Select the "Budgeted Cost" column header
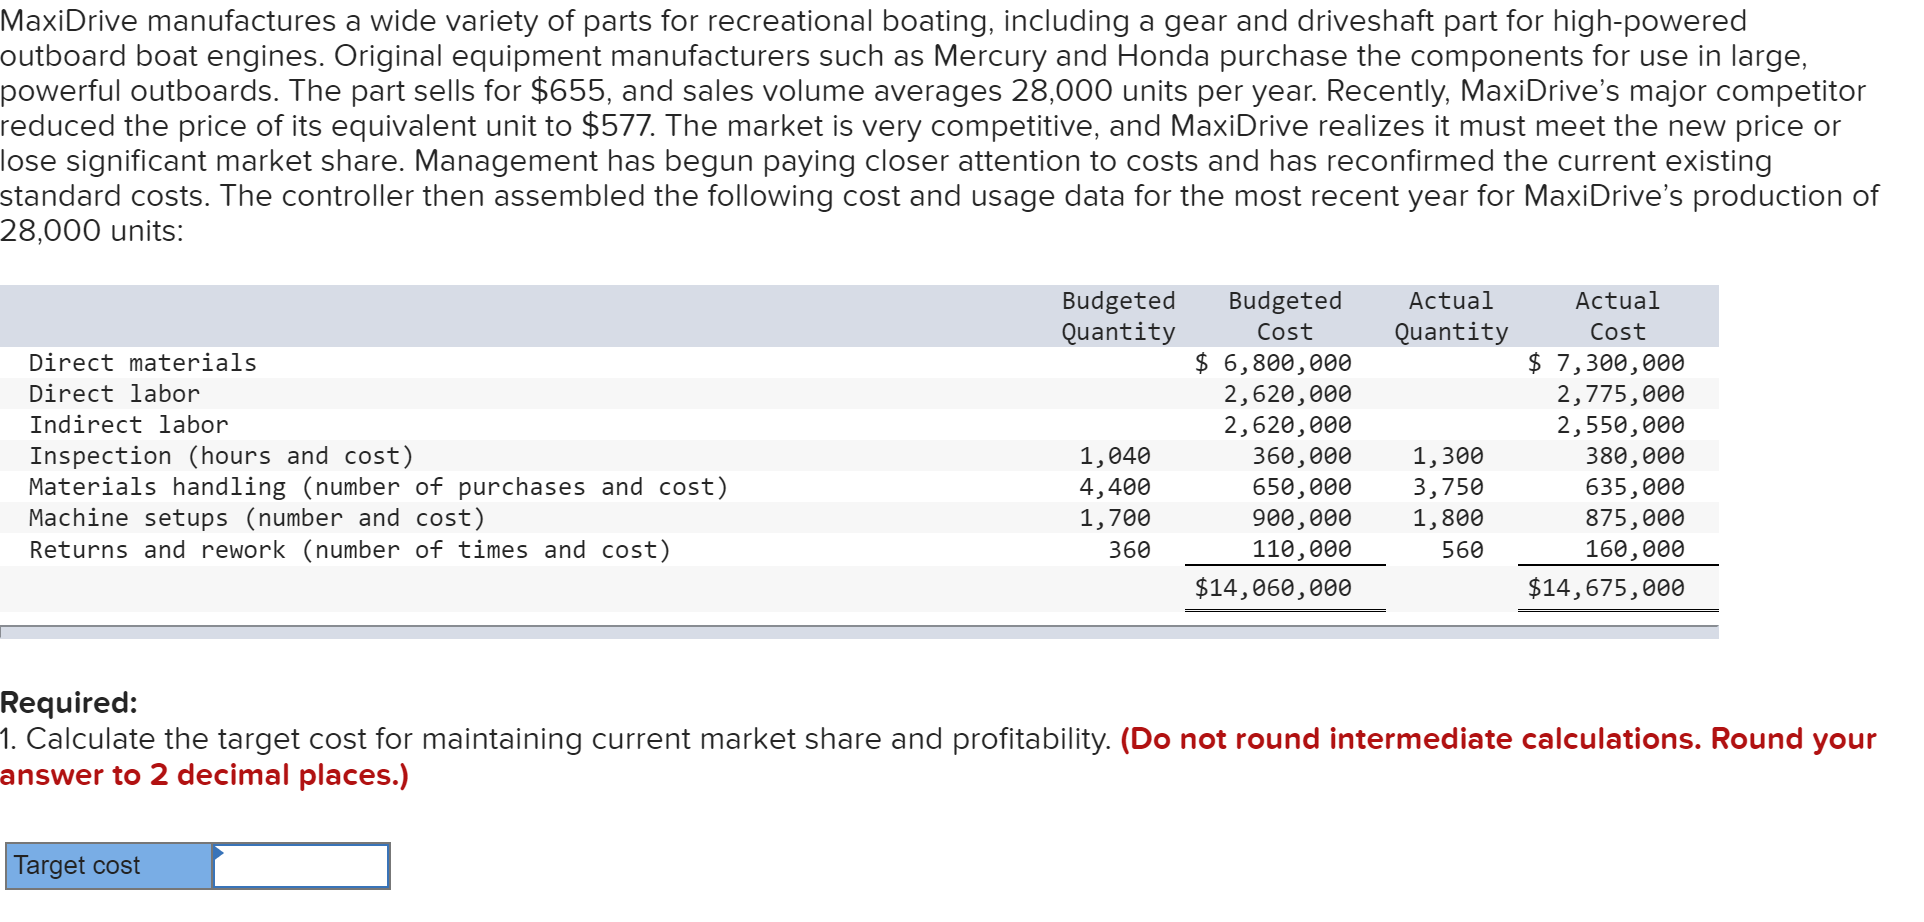Viewport: 1924px width, 922px height. coord(1285,316)
